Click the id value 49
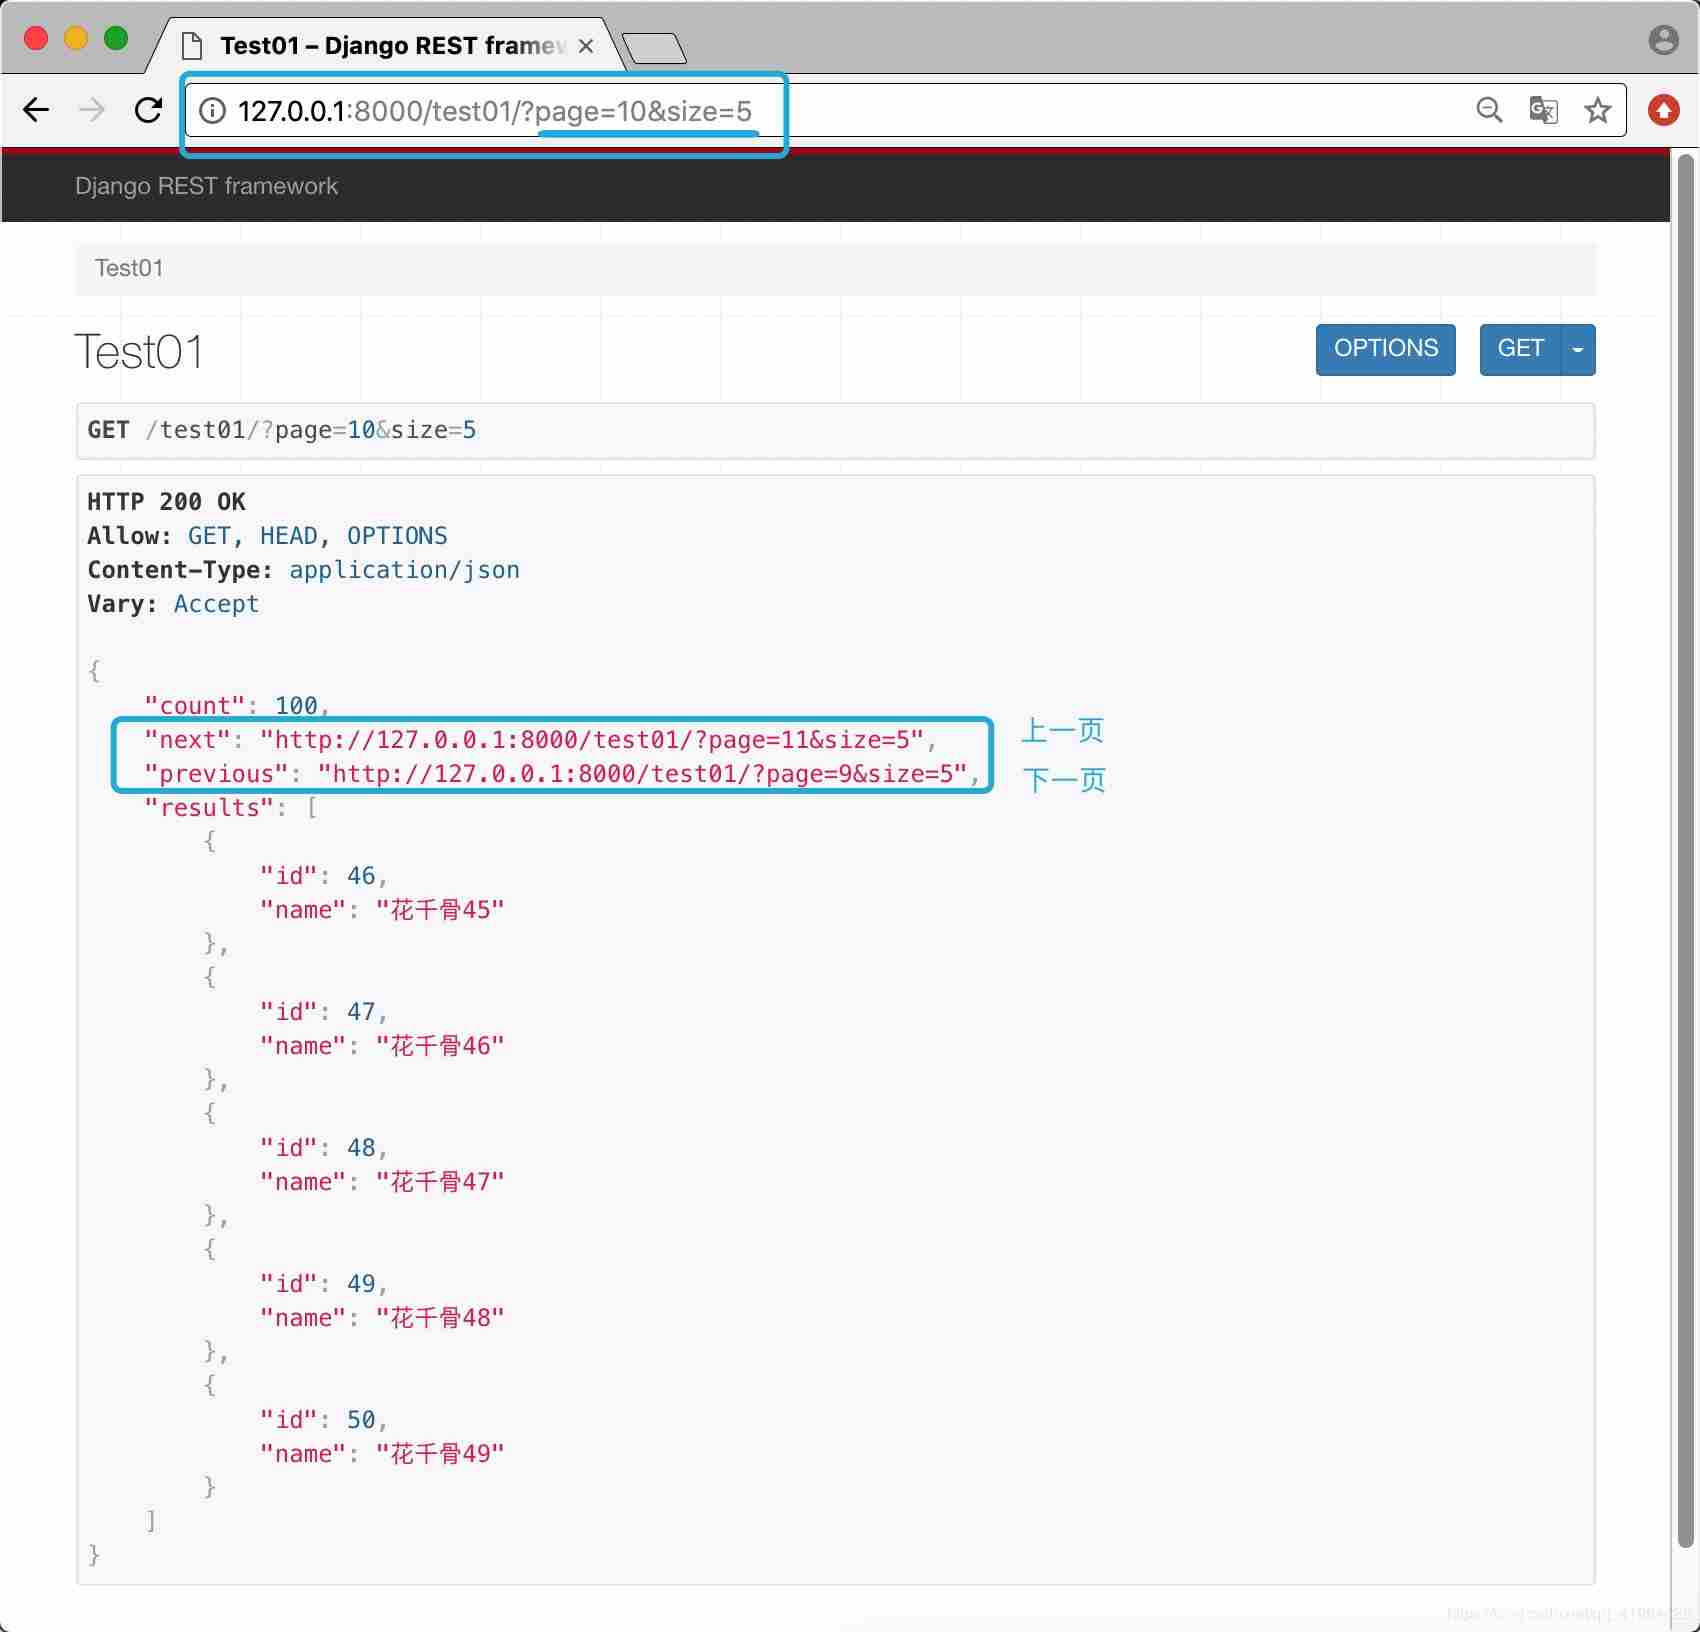Image resolution: width=1700 pixels, height=1632 pixels. 361,1284
